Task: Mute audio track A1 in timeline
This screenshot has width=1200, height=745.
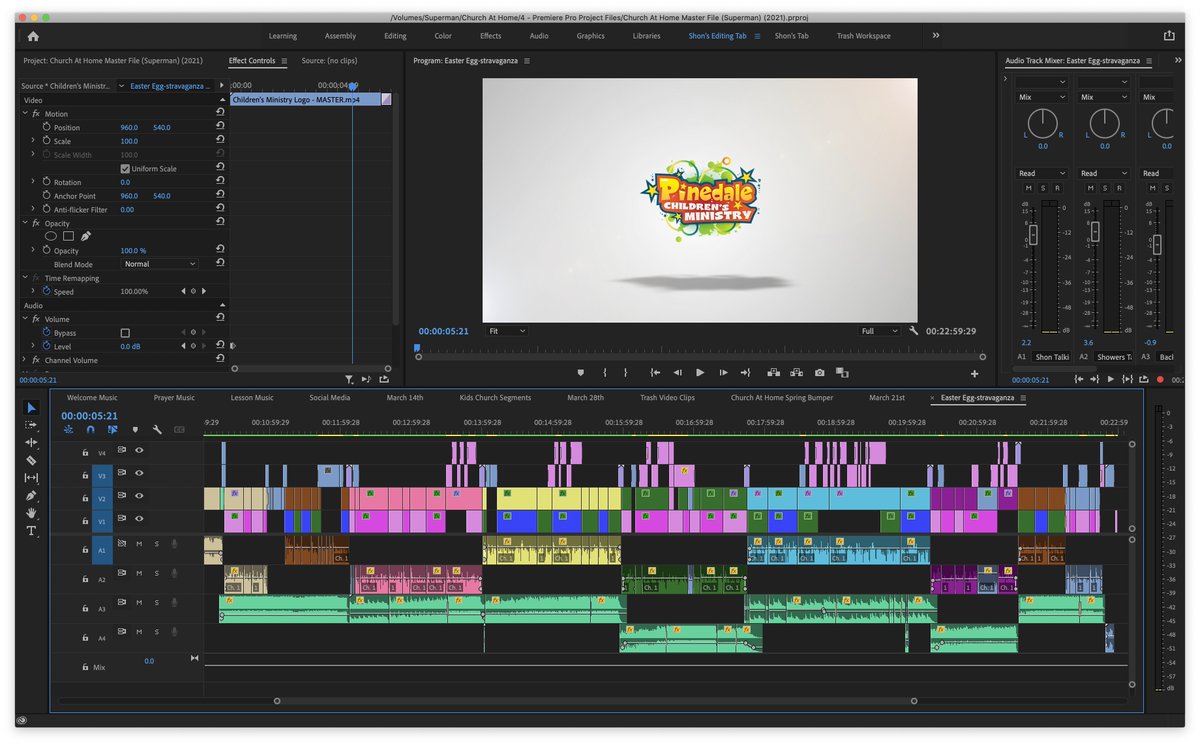Action: coord(138,544)
